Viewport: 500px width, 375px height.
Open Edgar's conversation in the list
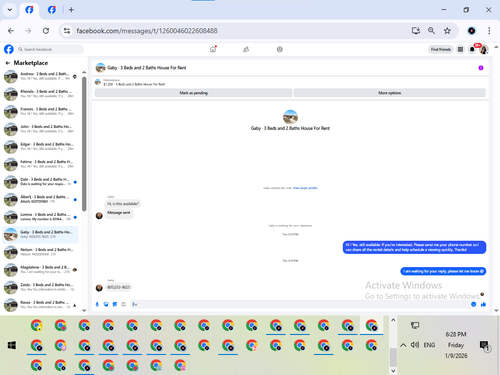40,147
